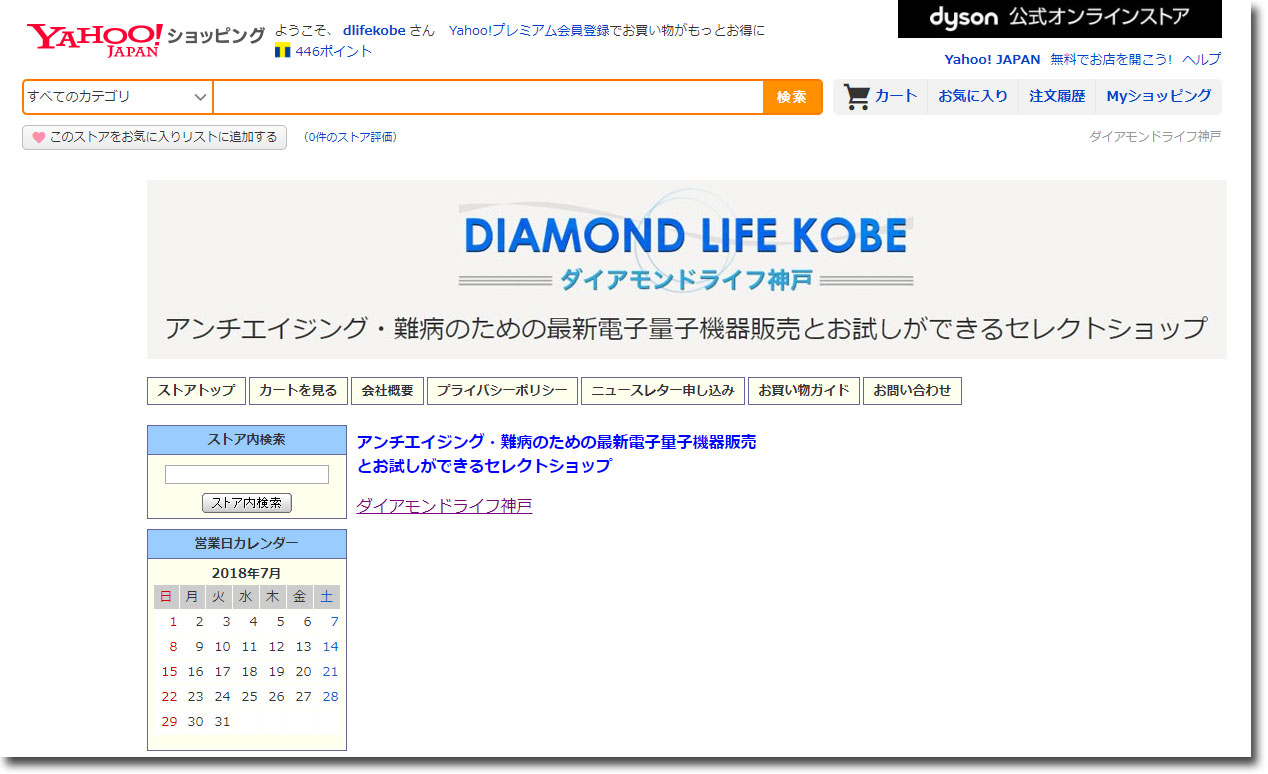Viewport: 1268px width, 774px height.
Task: Open プライバシーポリシー tab
Action: [502, 391]
